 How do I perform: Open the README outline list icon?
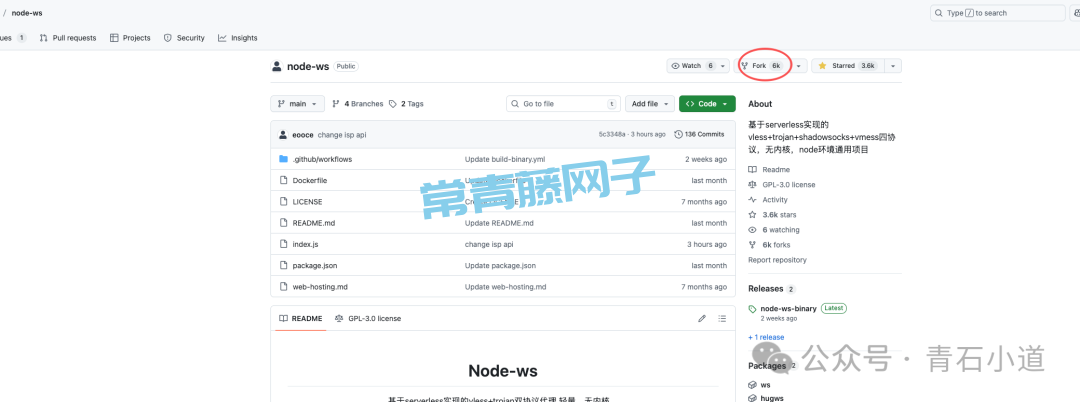[x=722, y=319]
